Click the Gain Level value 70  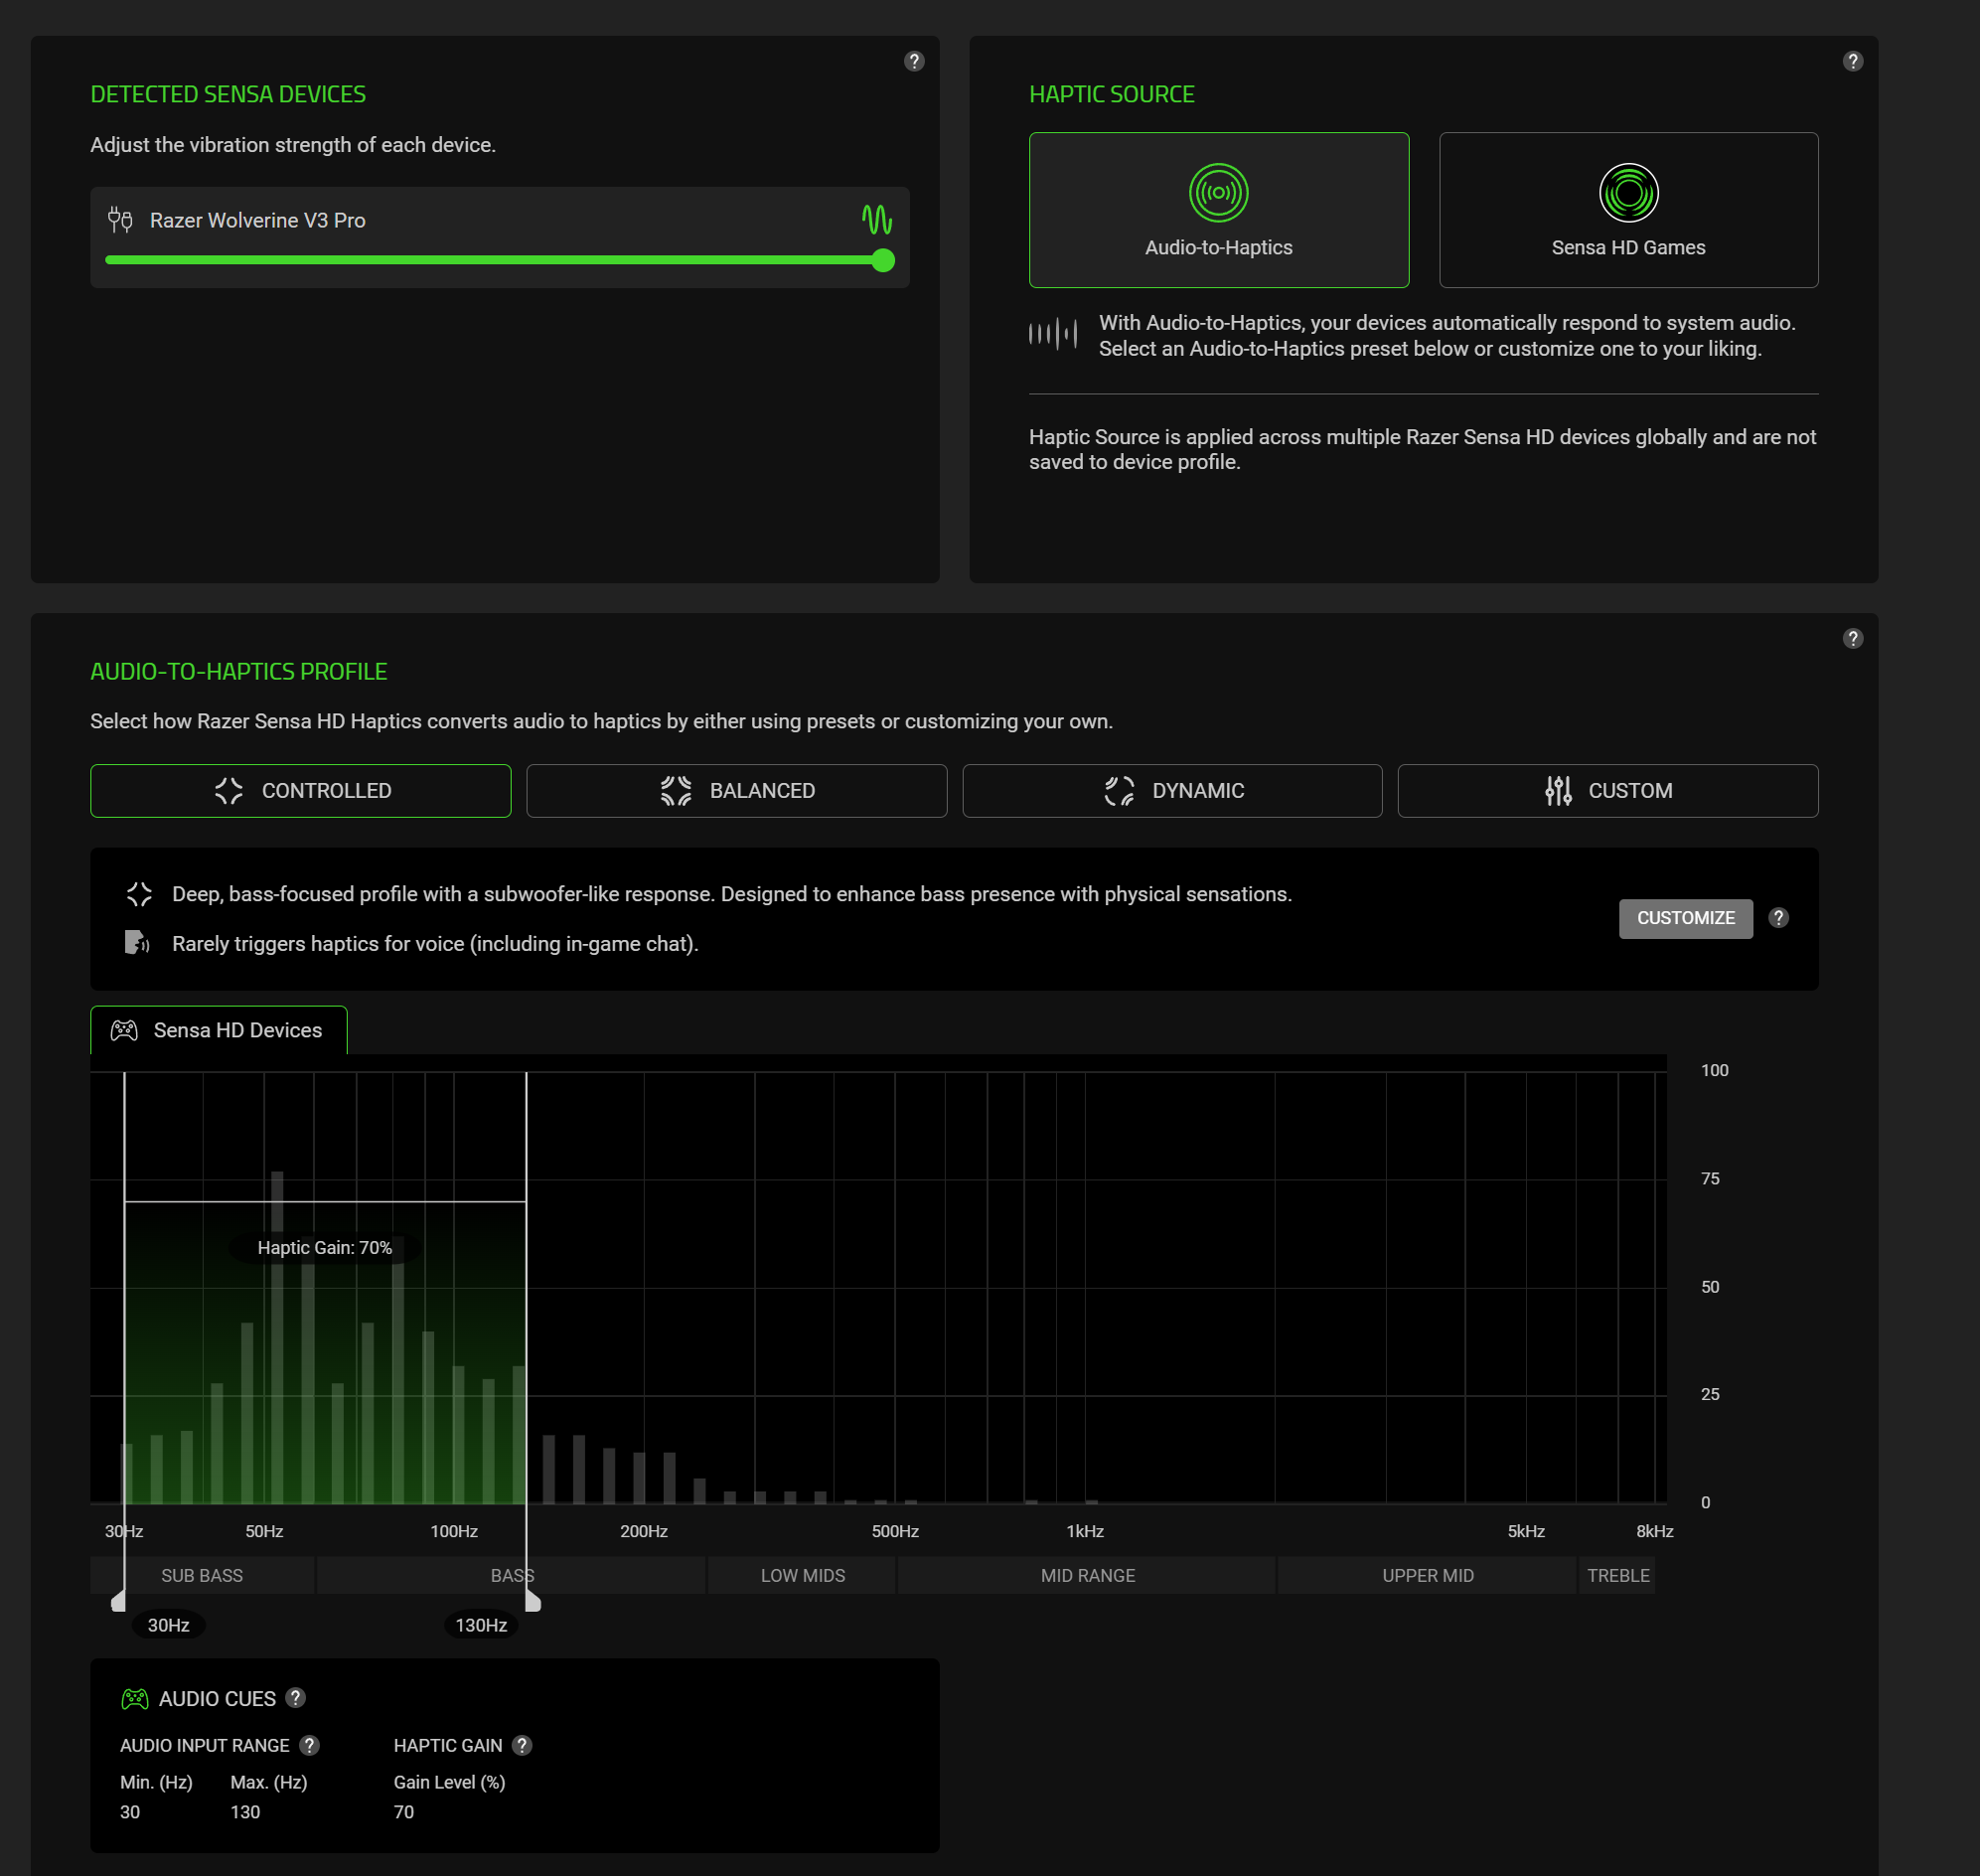coord(404,1812)
